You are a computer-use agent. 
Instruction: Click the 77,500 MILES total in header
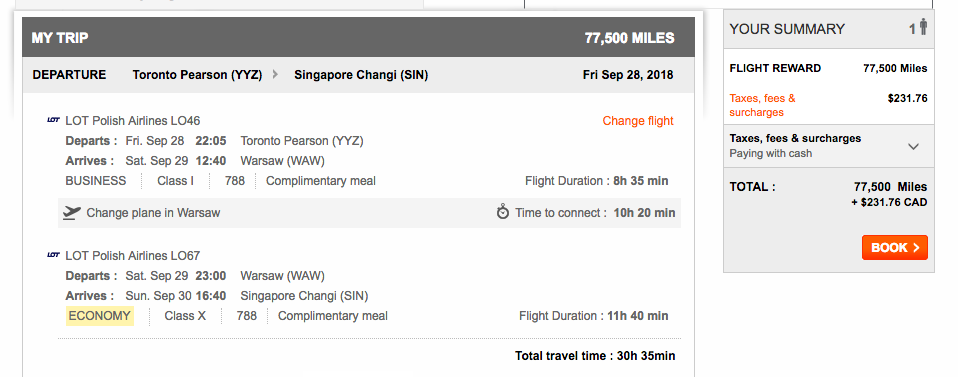(x=629, y=38)
